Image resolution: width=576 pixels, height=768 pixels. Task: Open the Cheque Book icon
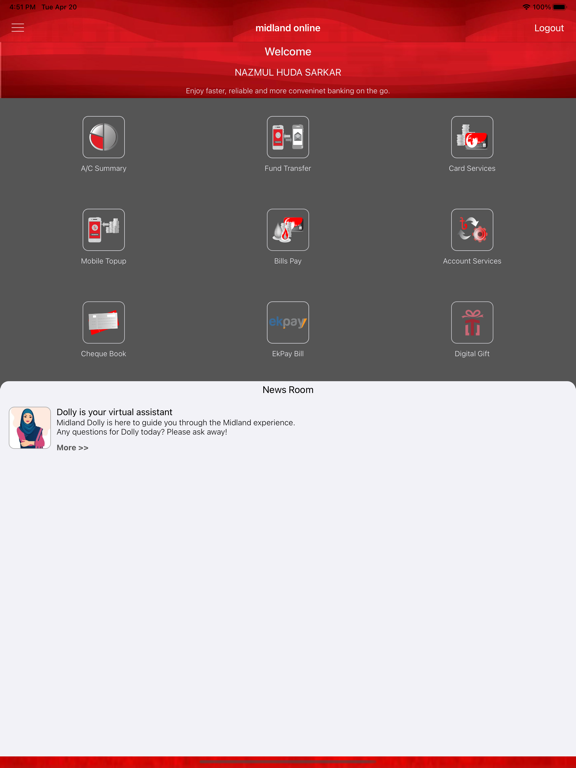(x=103, y=322)
